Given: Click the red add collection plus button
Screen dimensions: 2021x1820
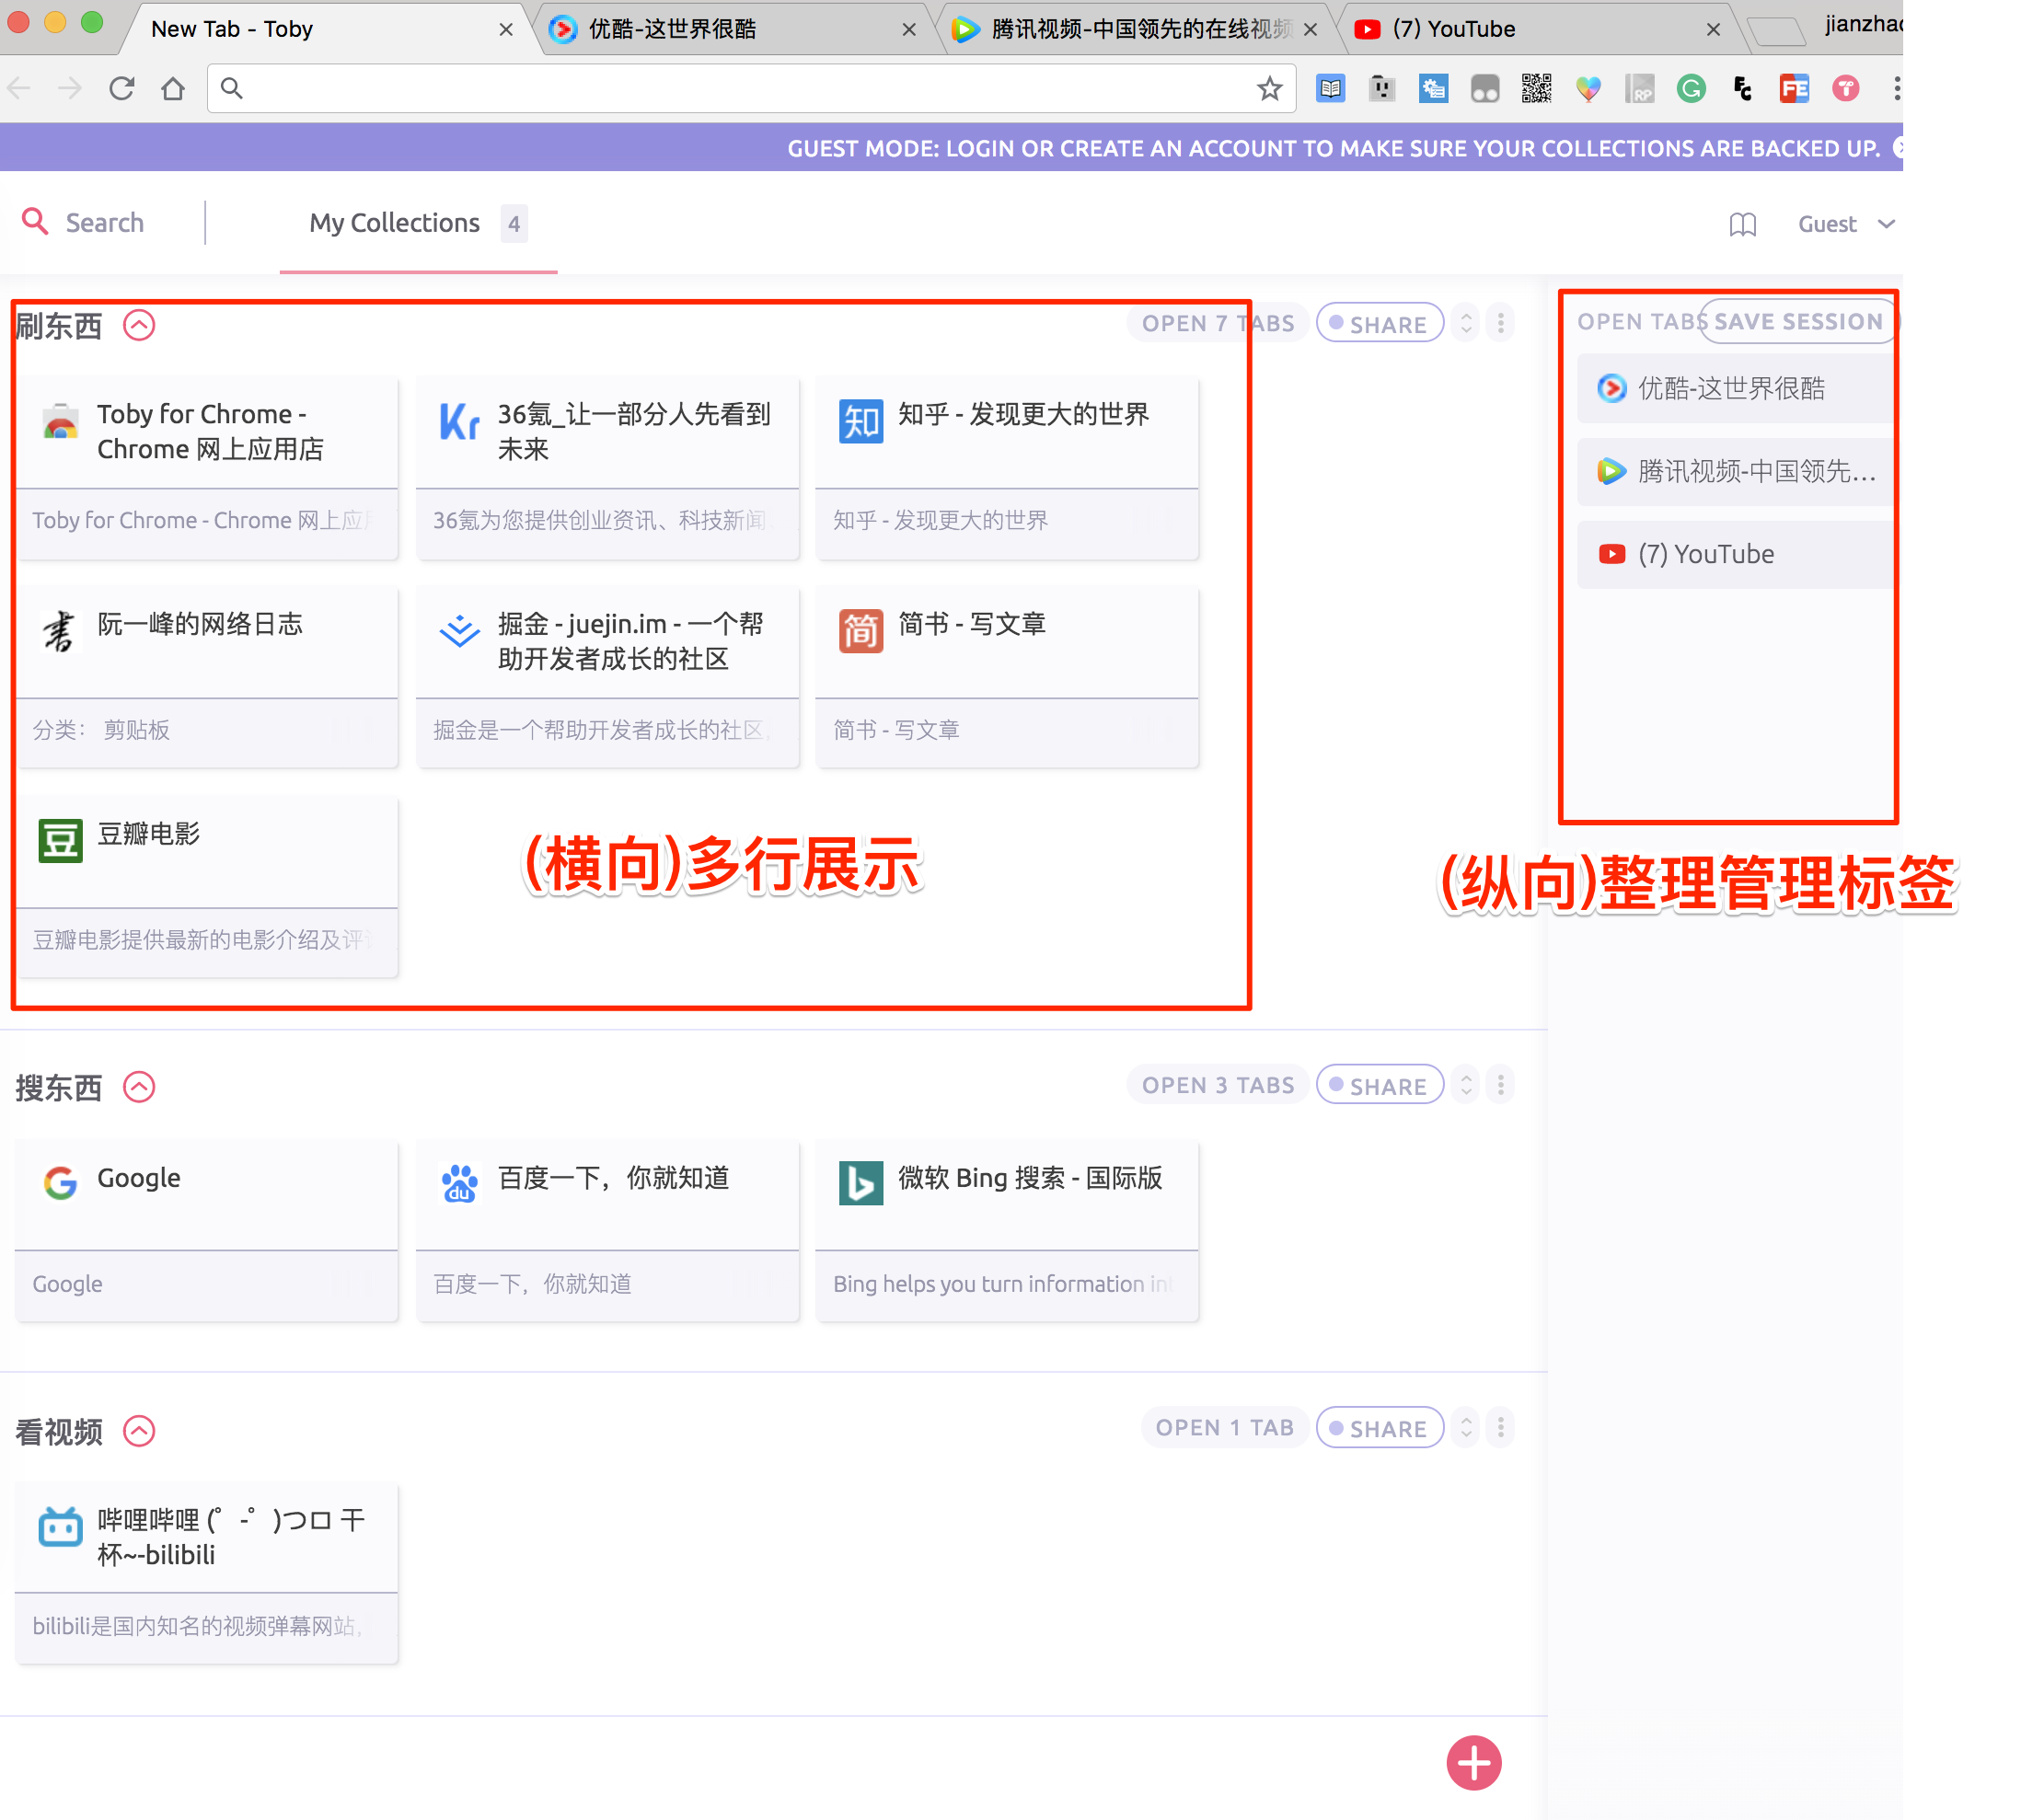Looking at the screenshot, I should pos(1473,1763).
